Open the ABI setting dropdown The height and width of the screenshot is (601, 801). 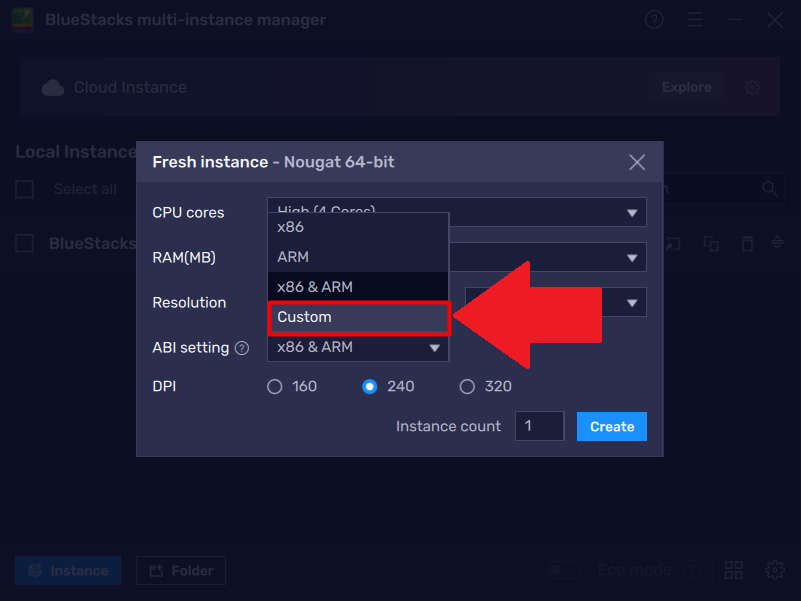tap(358, 348)
